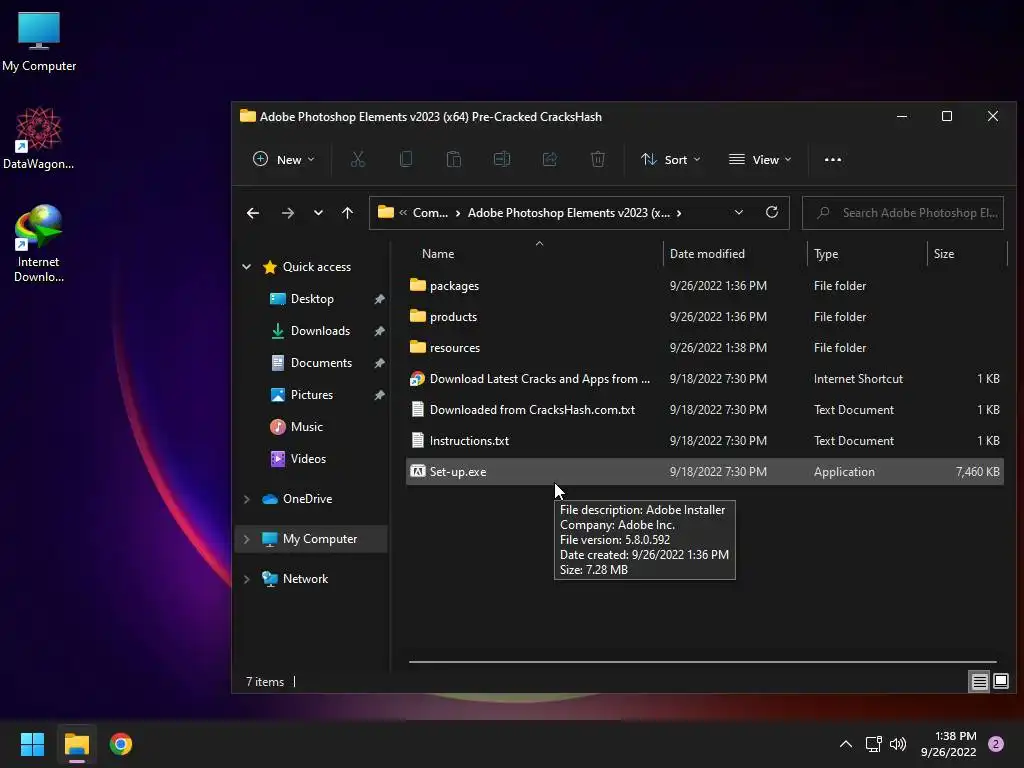Go up one folder level arrow
This screenshot has height=768, width=1024.
[347, 213]
